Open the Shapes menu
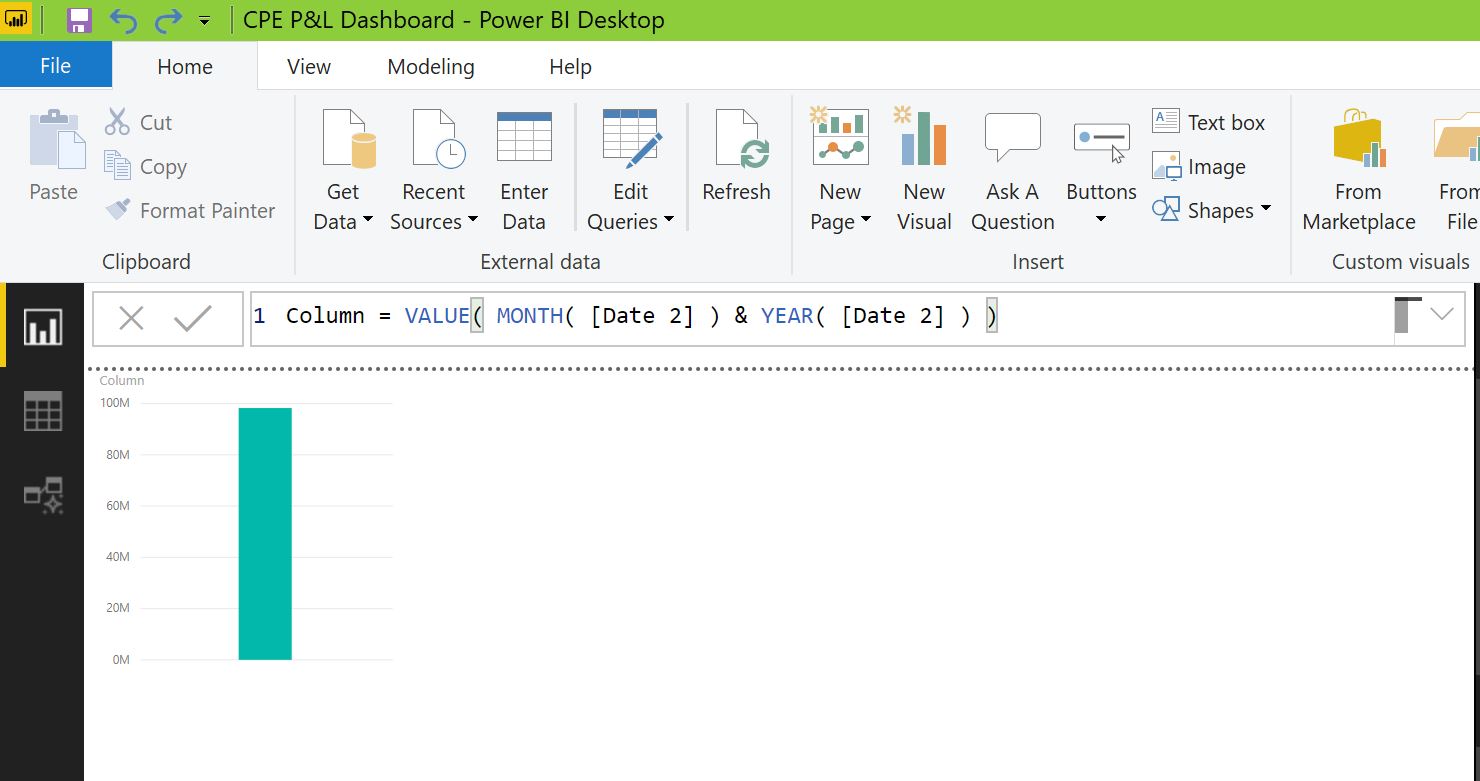Image resolution: width=1480 pixels, height=781 pixels. (1211, 210)
